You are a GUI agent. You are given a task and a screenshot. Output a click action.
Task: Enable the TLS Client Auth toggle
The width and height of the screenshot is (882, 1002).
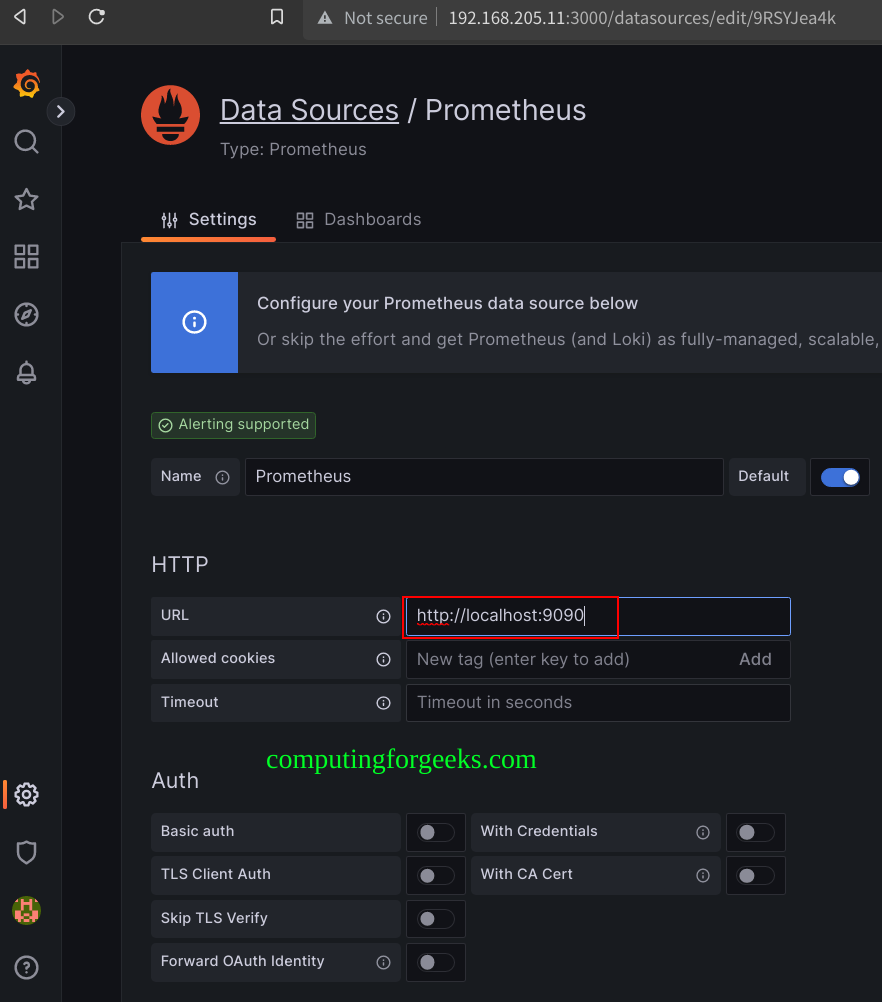[x=436, y=875]
